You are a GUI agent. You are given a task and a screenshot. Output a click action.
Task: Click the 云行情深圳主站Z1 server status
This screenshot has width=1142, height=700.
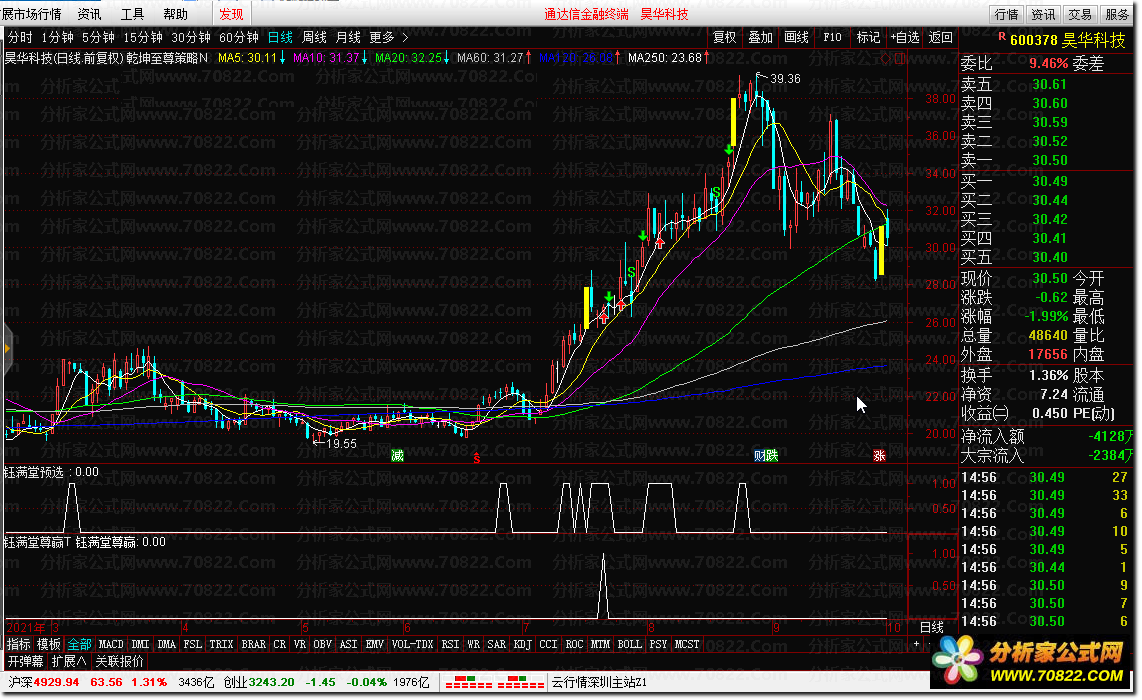pyautogui.click(x=599, y=683)
